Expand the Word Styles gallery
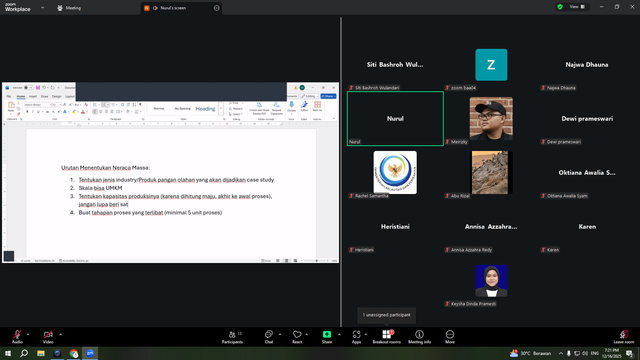This screenshot has width=640, height=360. click(x=221, y=109)
